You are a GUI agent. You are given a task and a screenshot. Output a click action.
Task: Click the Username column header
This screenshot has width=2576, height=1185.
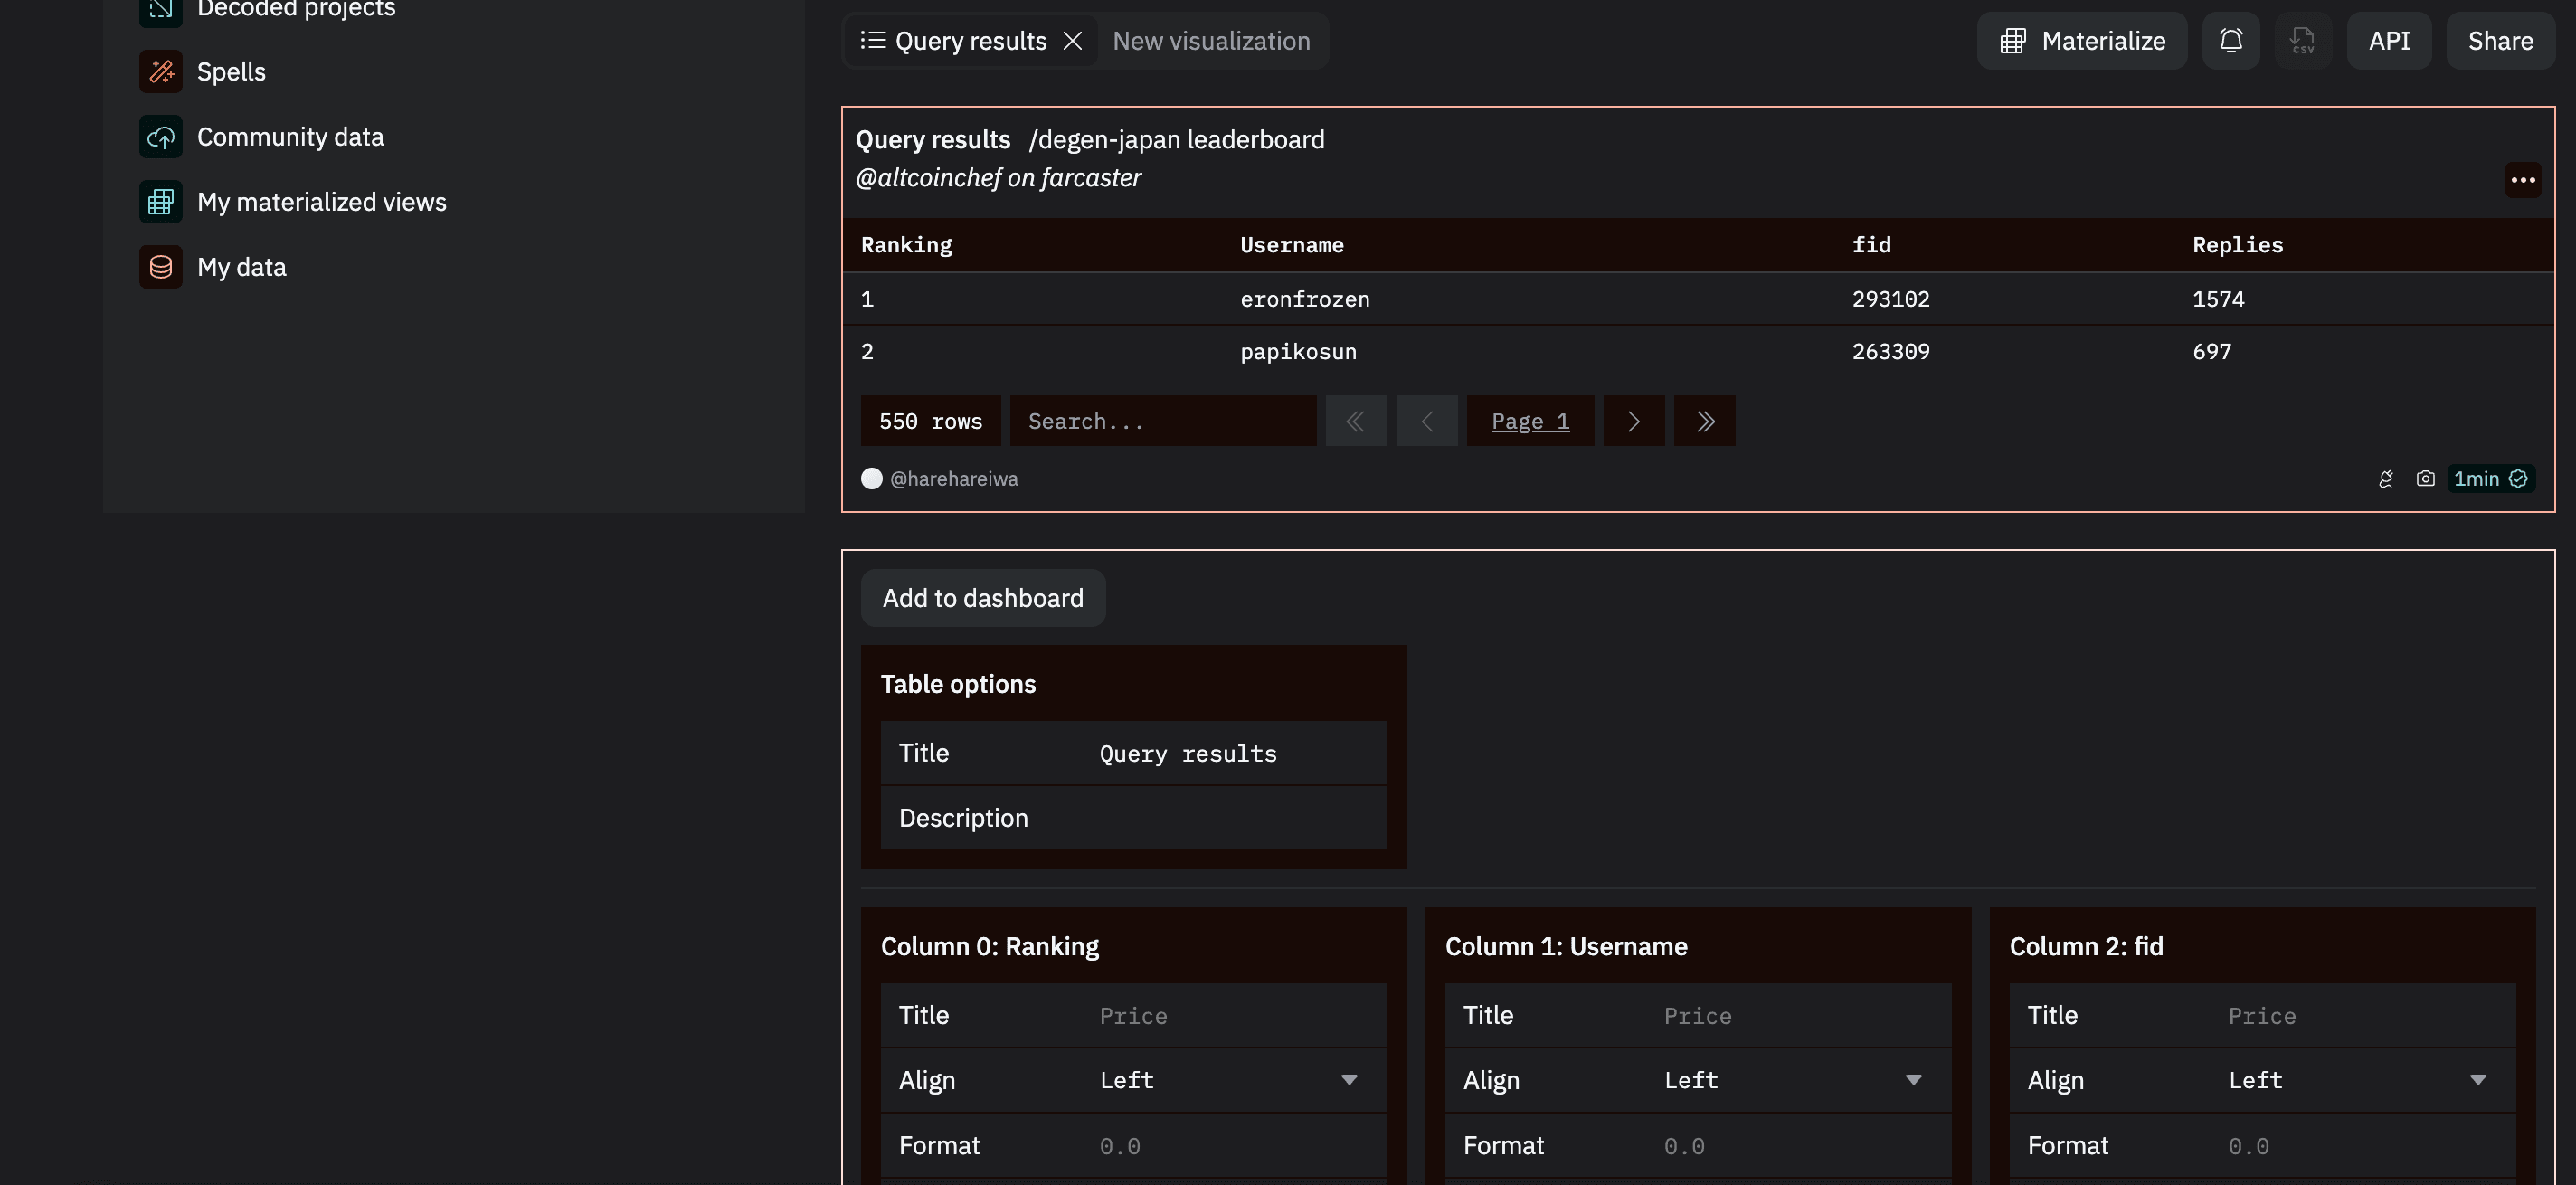click(1291, 245)
